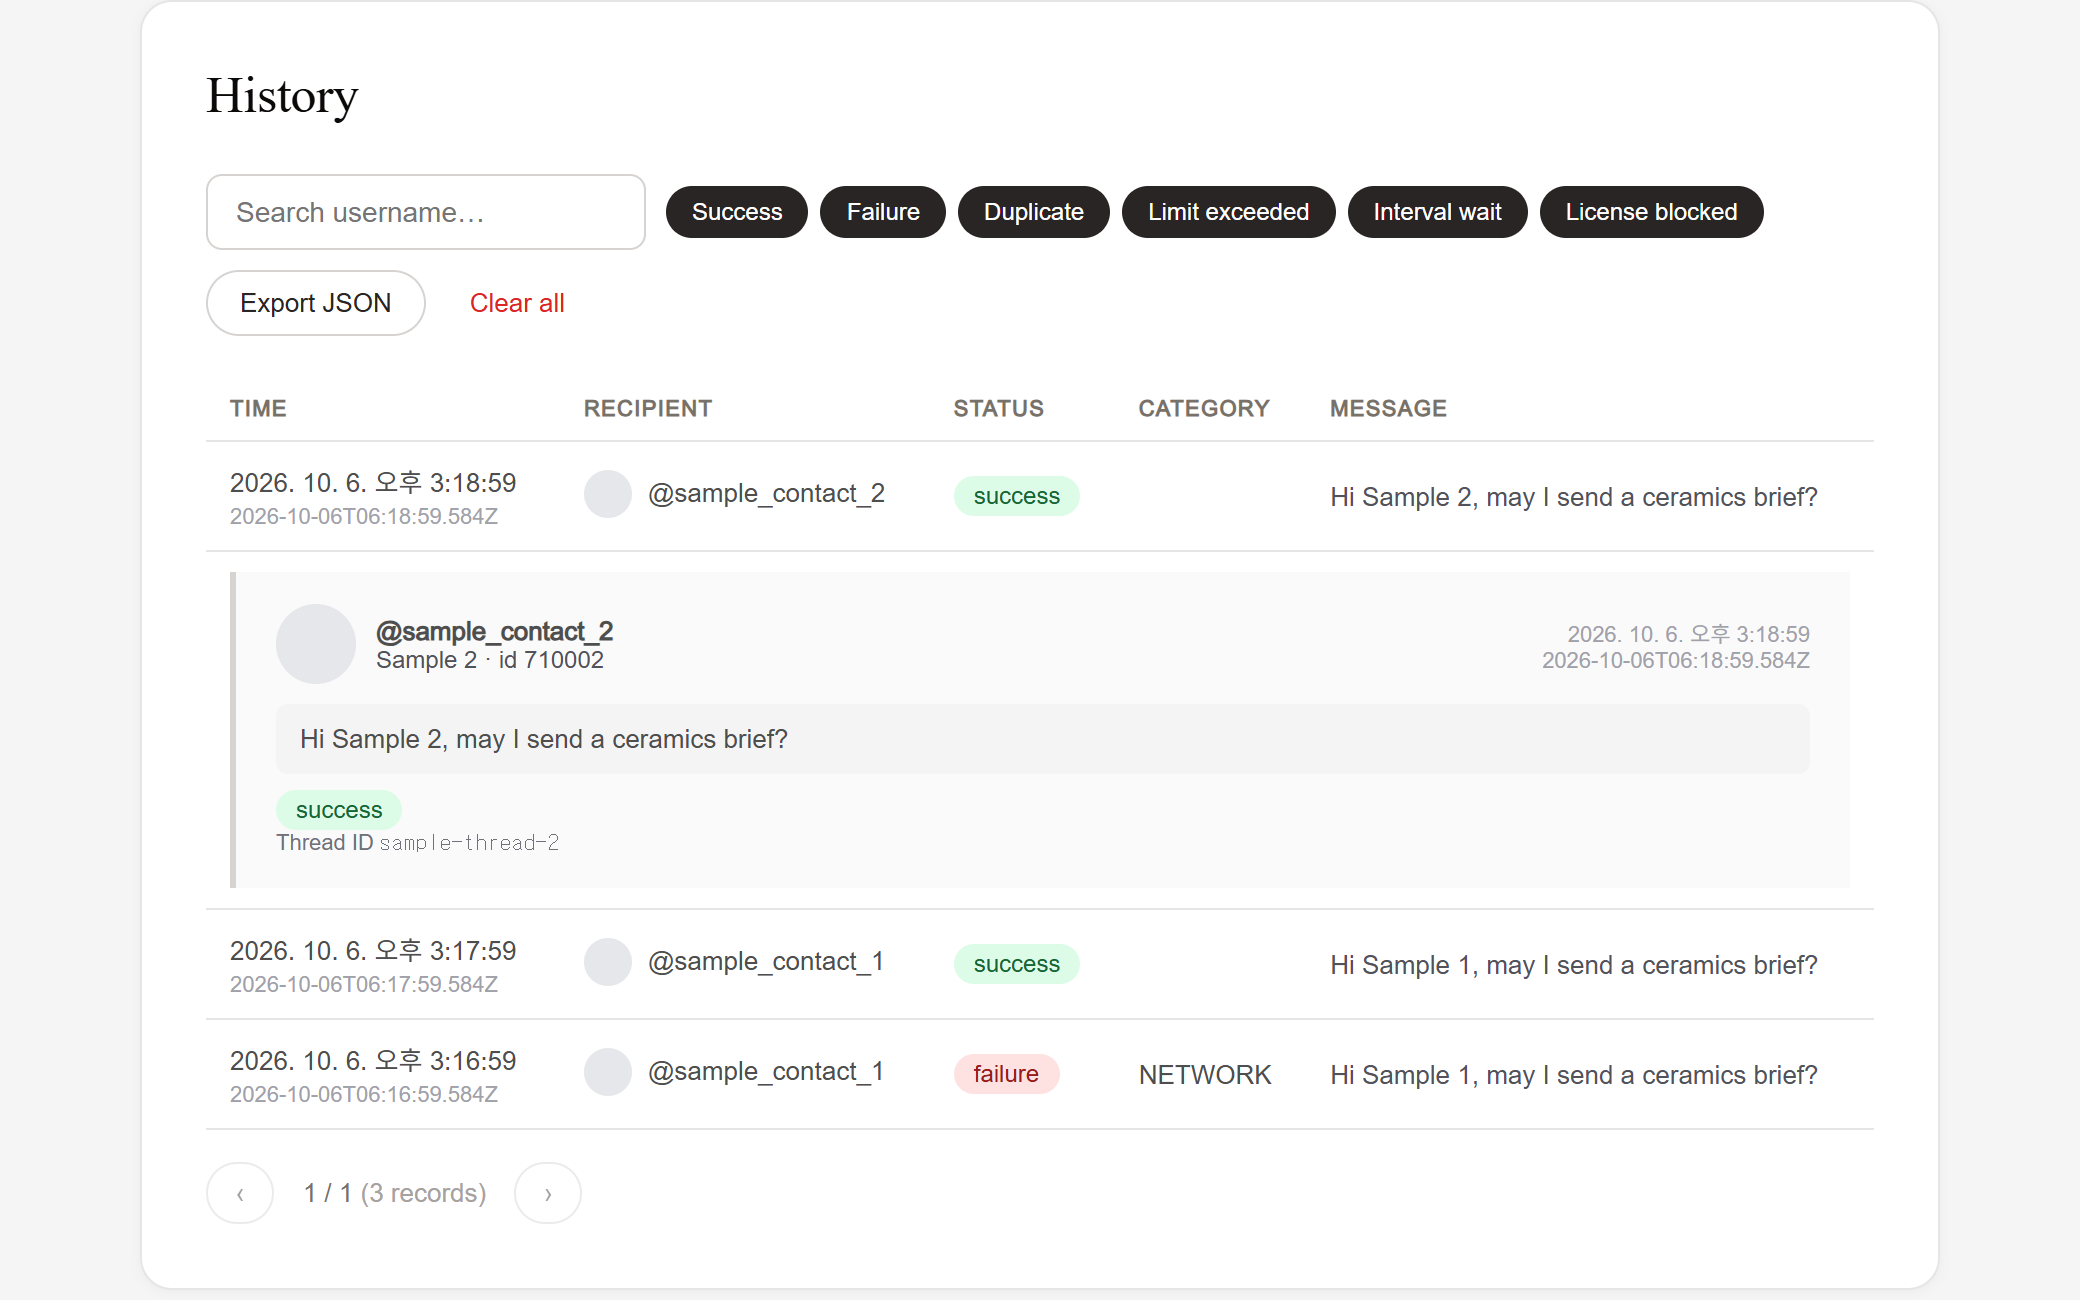The image size is (2080, 1300).
Task: Click the 2026-10-06T06:17:59.584Z timestamp
Action: (364, 985)
